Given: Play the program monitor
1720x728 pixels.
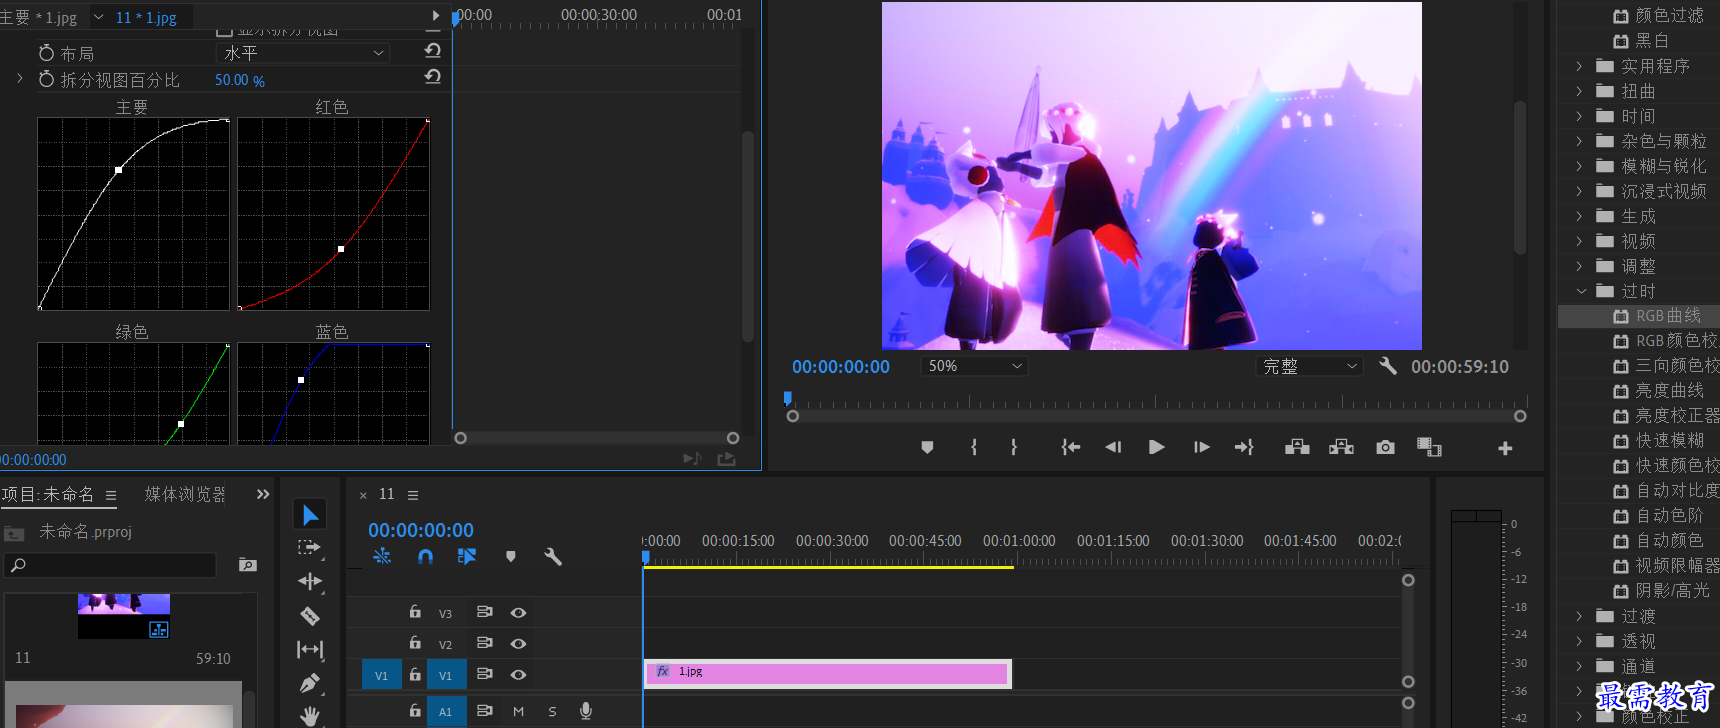Looking at the screenshot, I should (1157, 447).
